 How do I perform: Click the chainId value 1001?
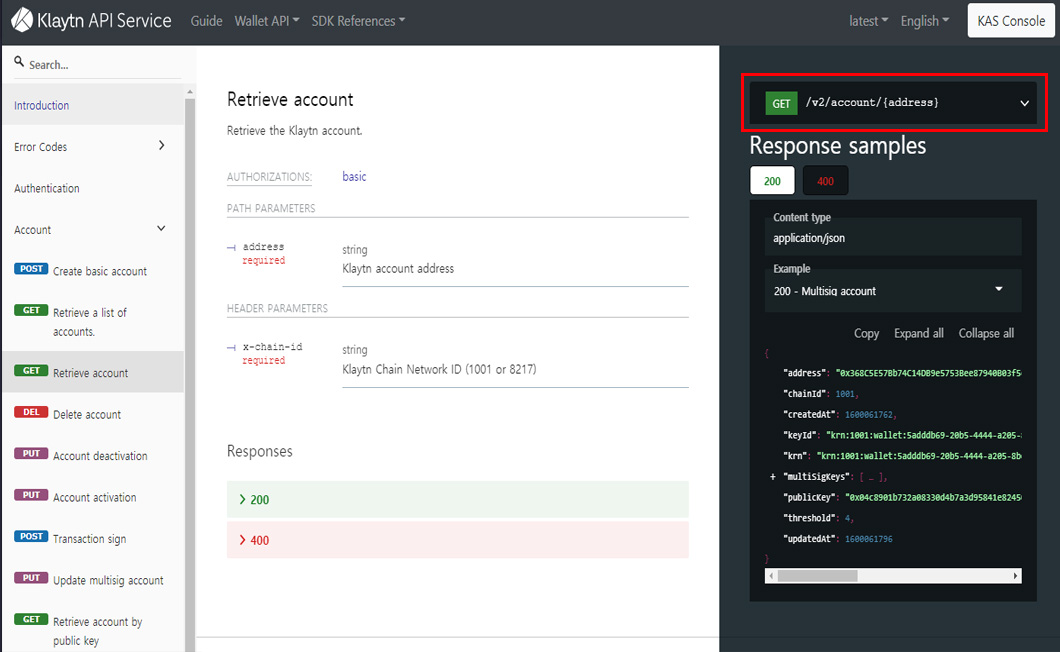[845, 394]
